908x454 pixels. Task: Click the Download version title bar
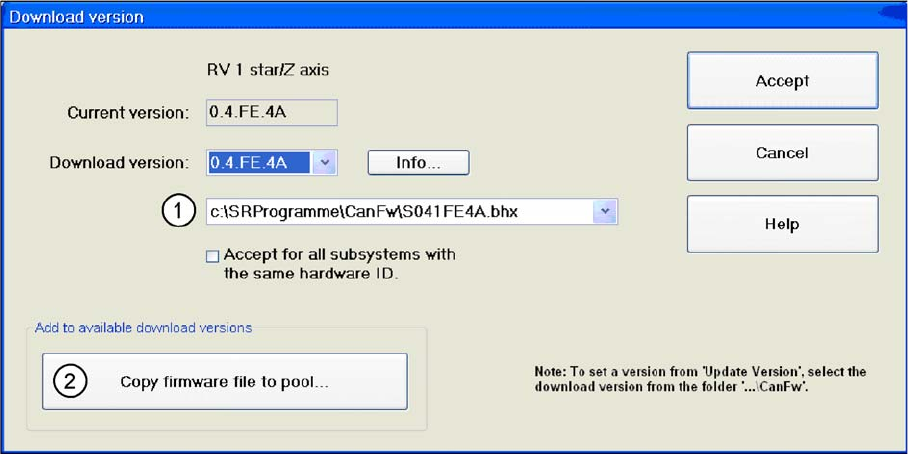pyautogui.click(x=454, y=16)
